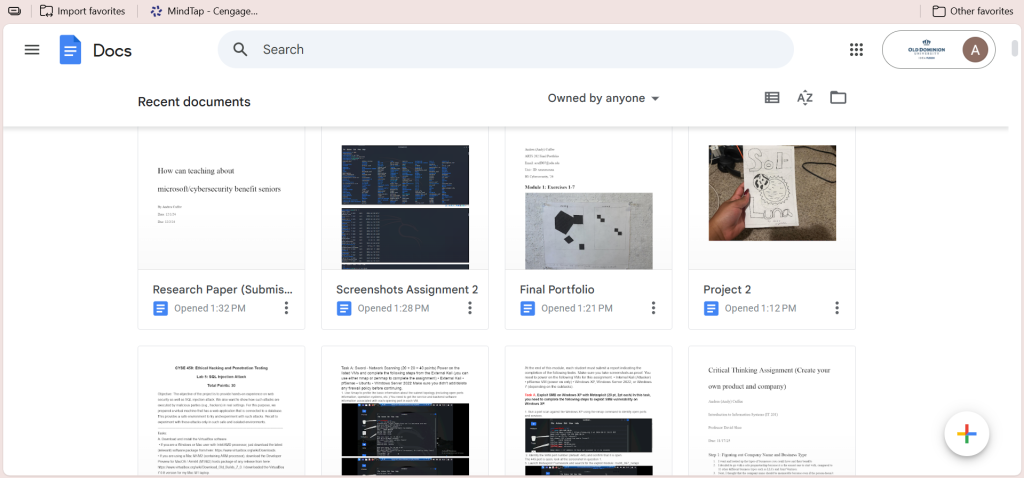
Task: Click the Google Docs logo icon
Action: pos(70,50)
